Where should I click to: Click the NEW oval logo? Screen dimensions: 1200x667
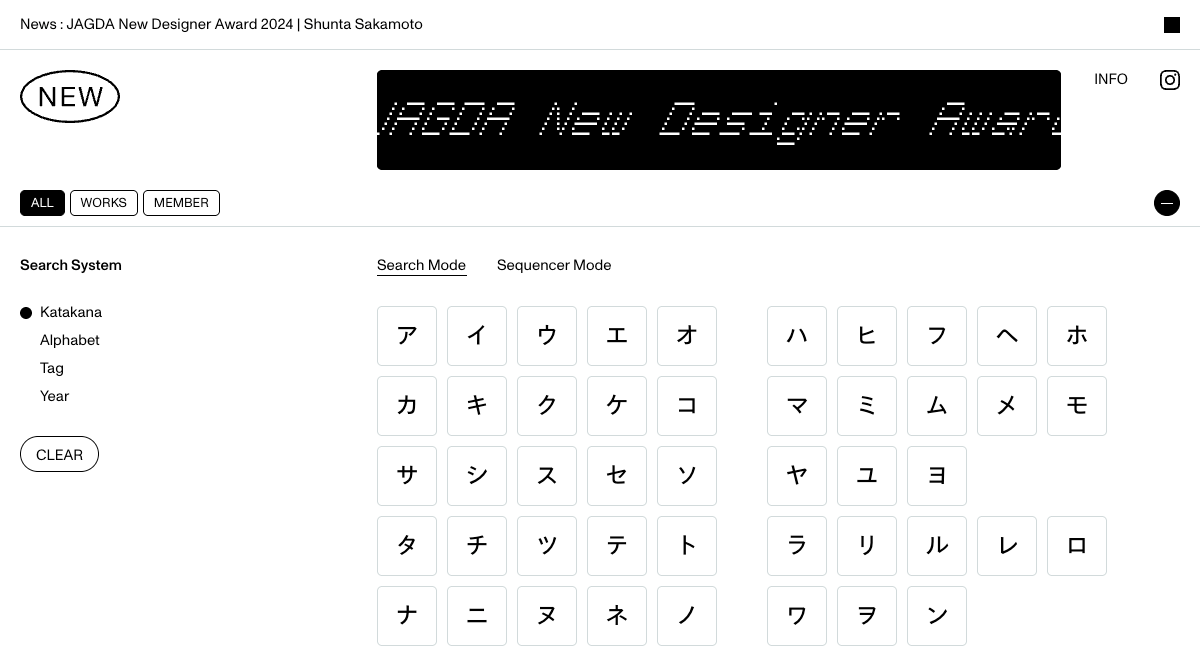click(70, 97)
